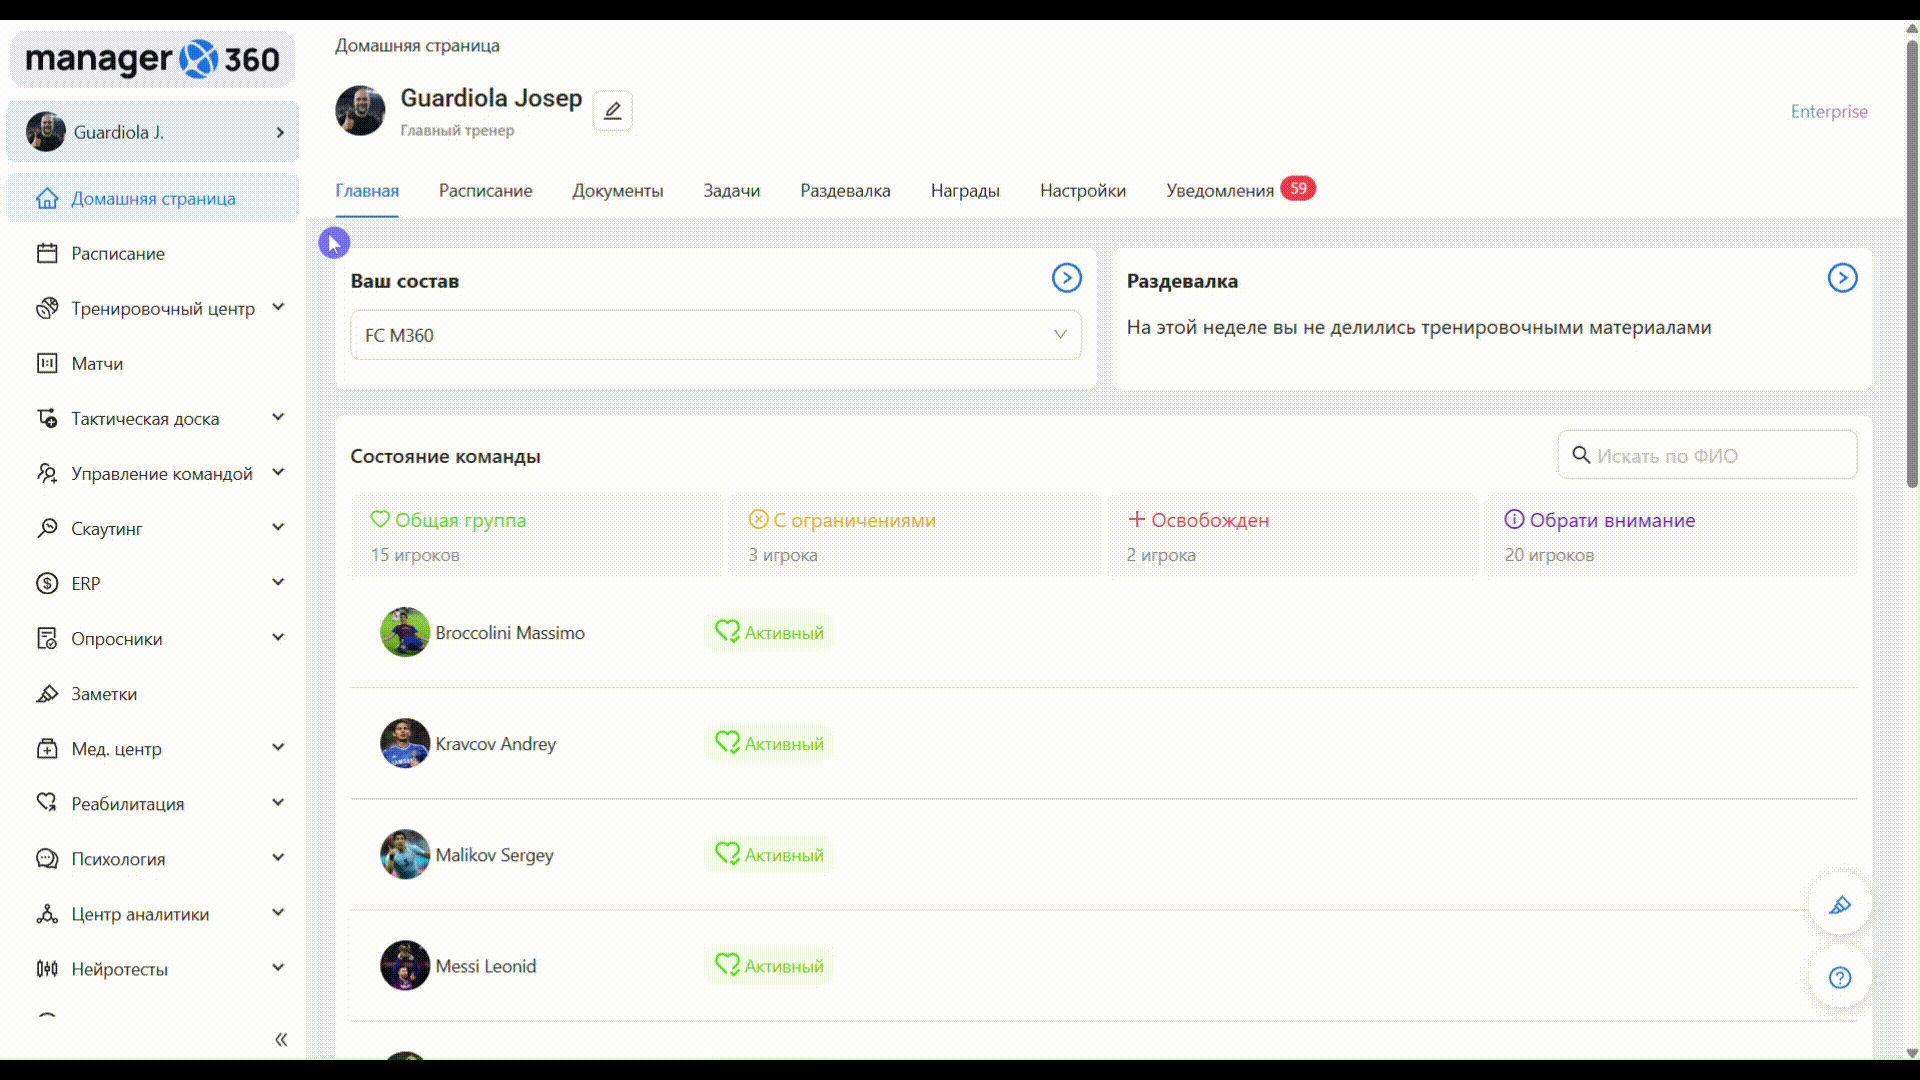Screen dimensions: 1920x1080
Task: Click the pencil edit icon beside Guardiola Josep
Action: coord(612,111)
